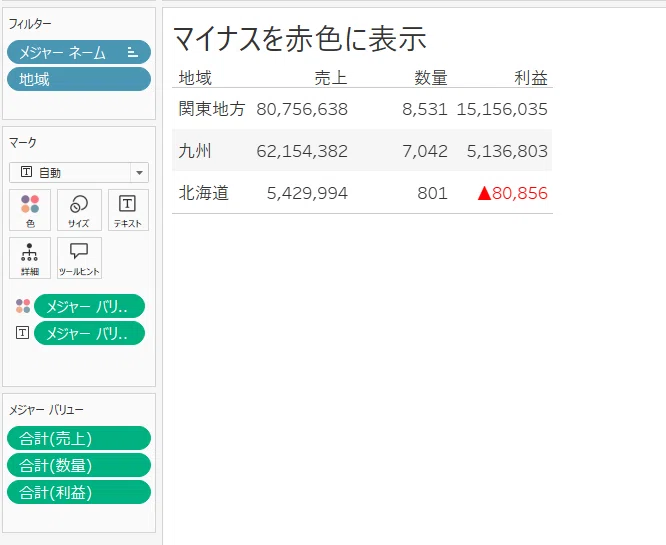This screenshot has height=545, width=666.
Task: Select the text メジャー バリュー pill in Marks
Action: (x=89, y=333)
